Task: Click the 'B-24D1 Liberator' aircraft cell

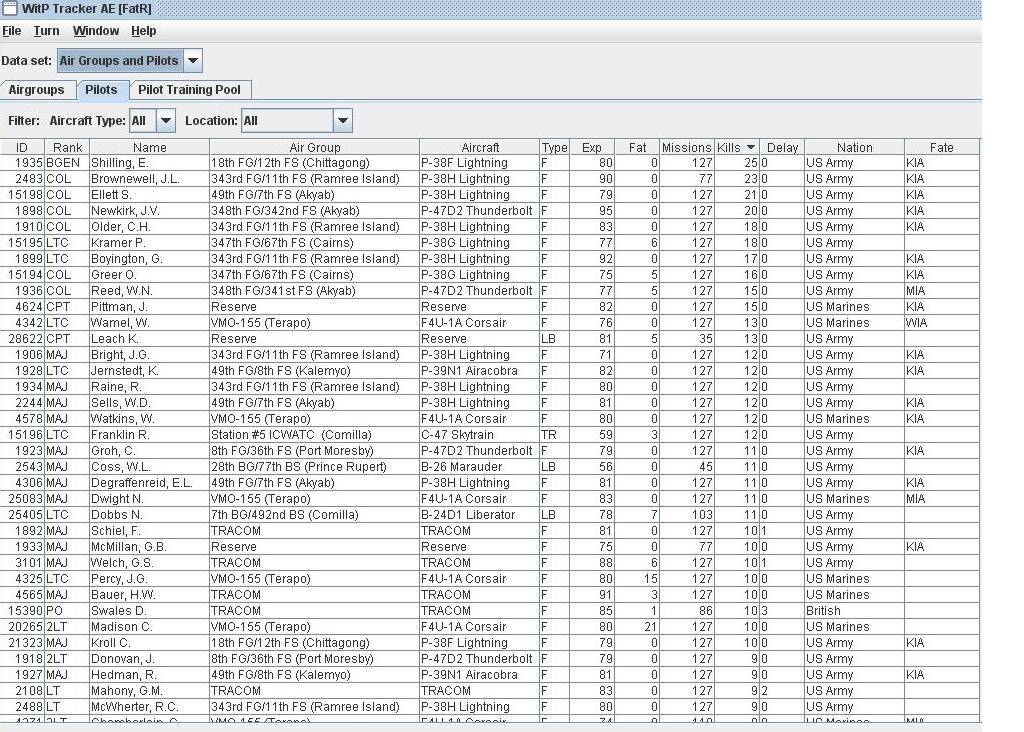Action: point(480,515)
